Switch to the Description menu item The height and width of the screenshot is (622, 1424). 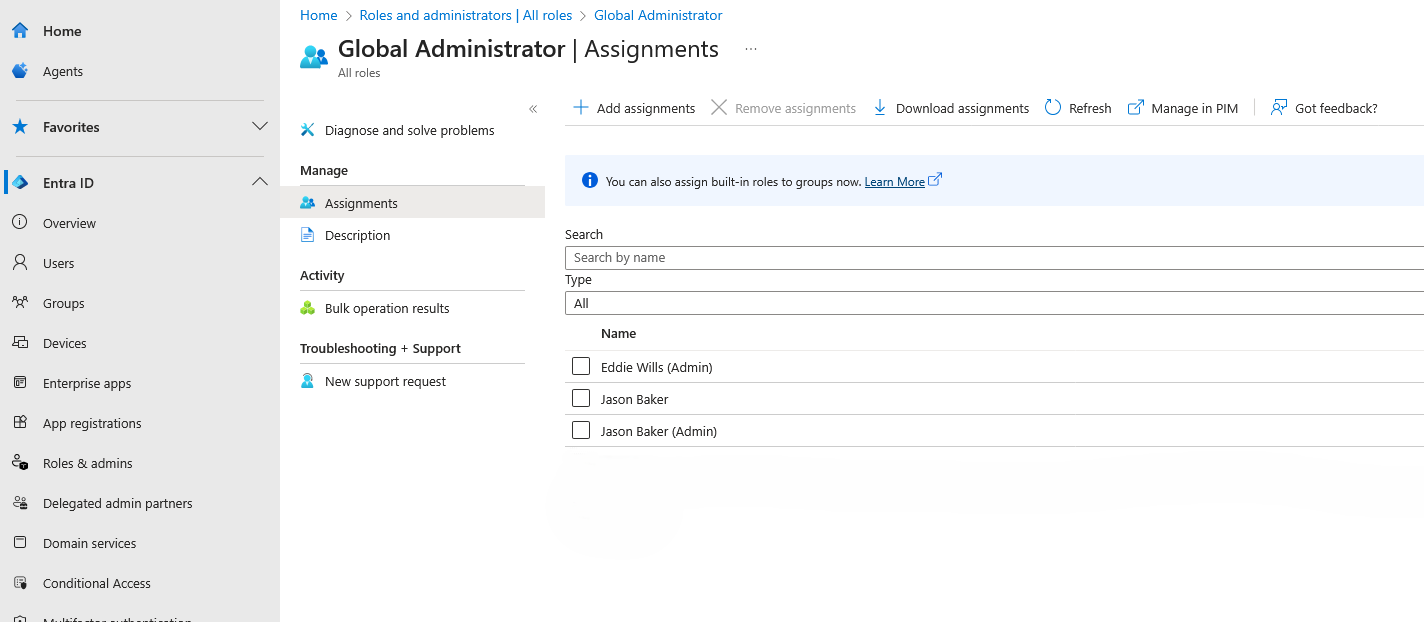point(357,236)
